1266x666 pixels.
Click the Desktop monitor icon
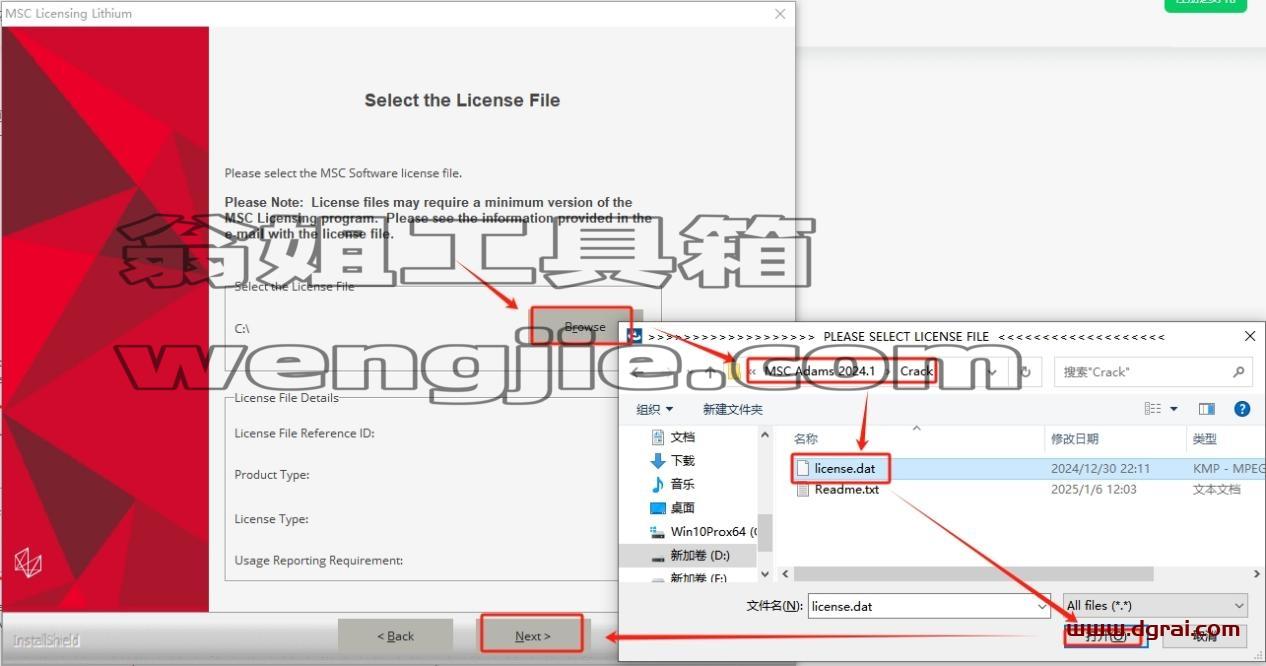658,508
